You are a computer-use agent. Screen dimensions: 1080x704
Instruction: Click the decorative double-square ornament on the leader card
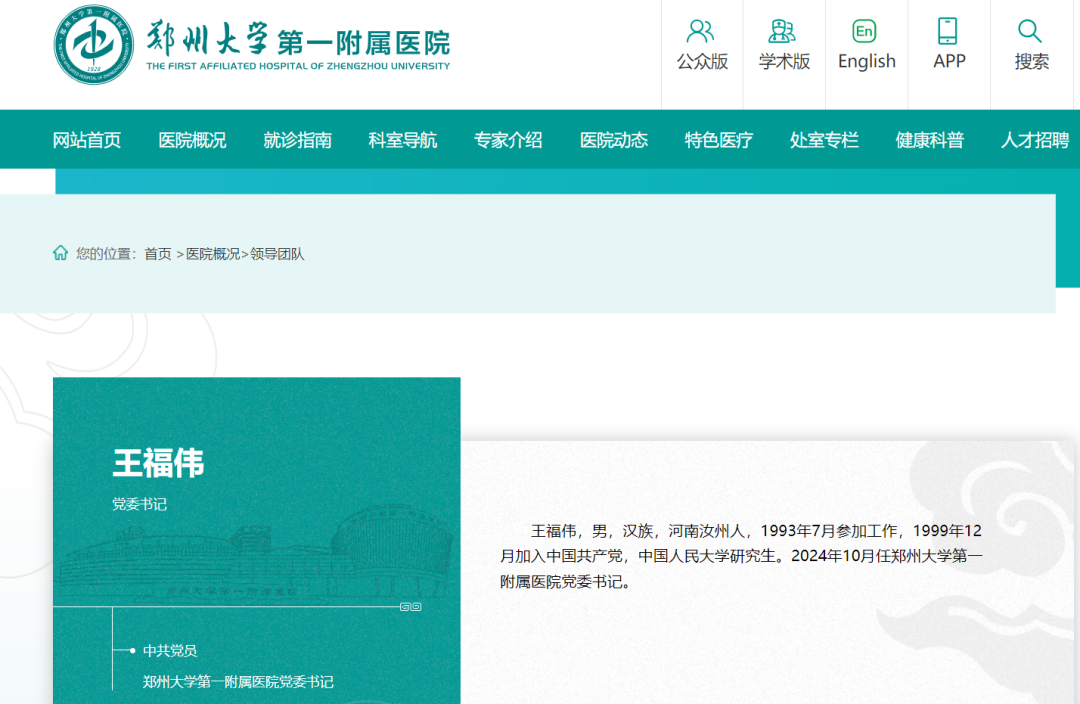[x=411, y=604]
